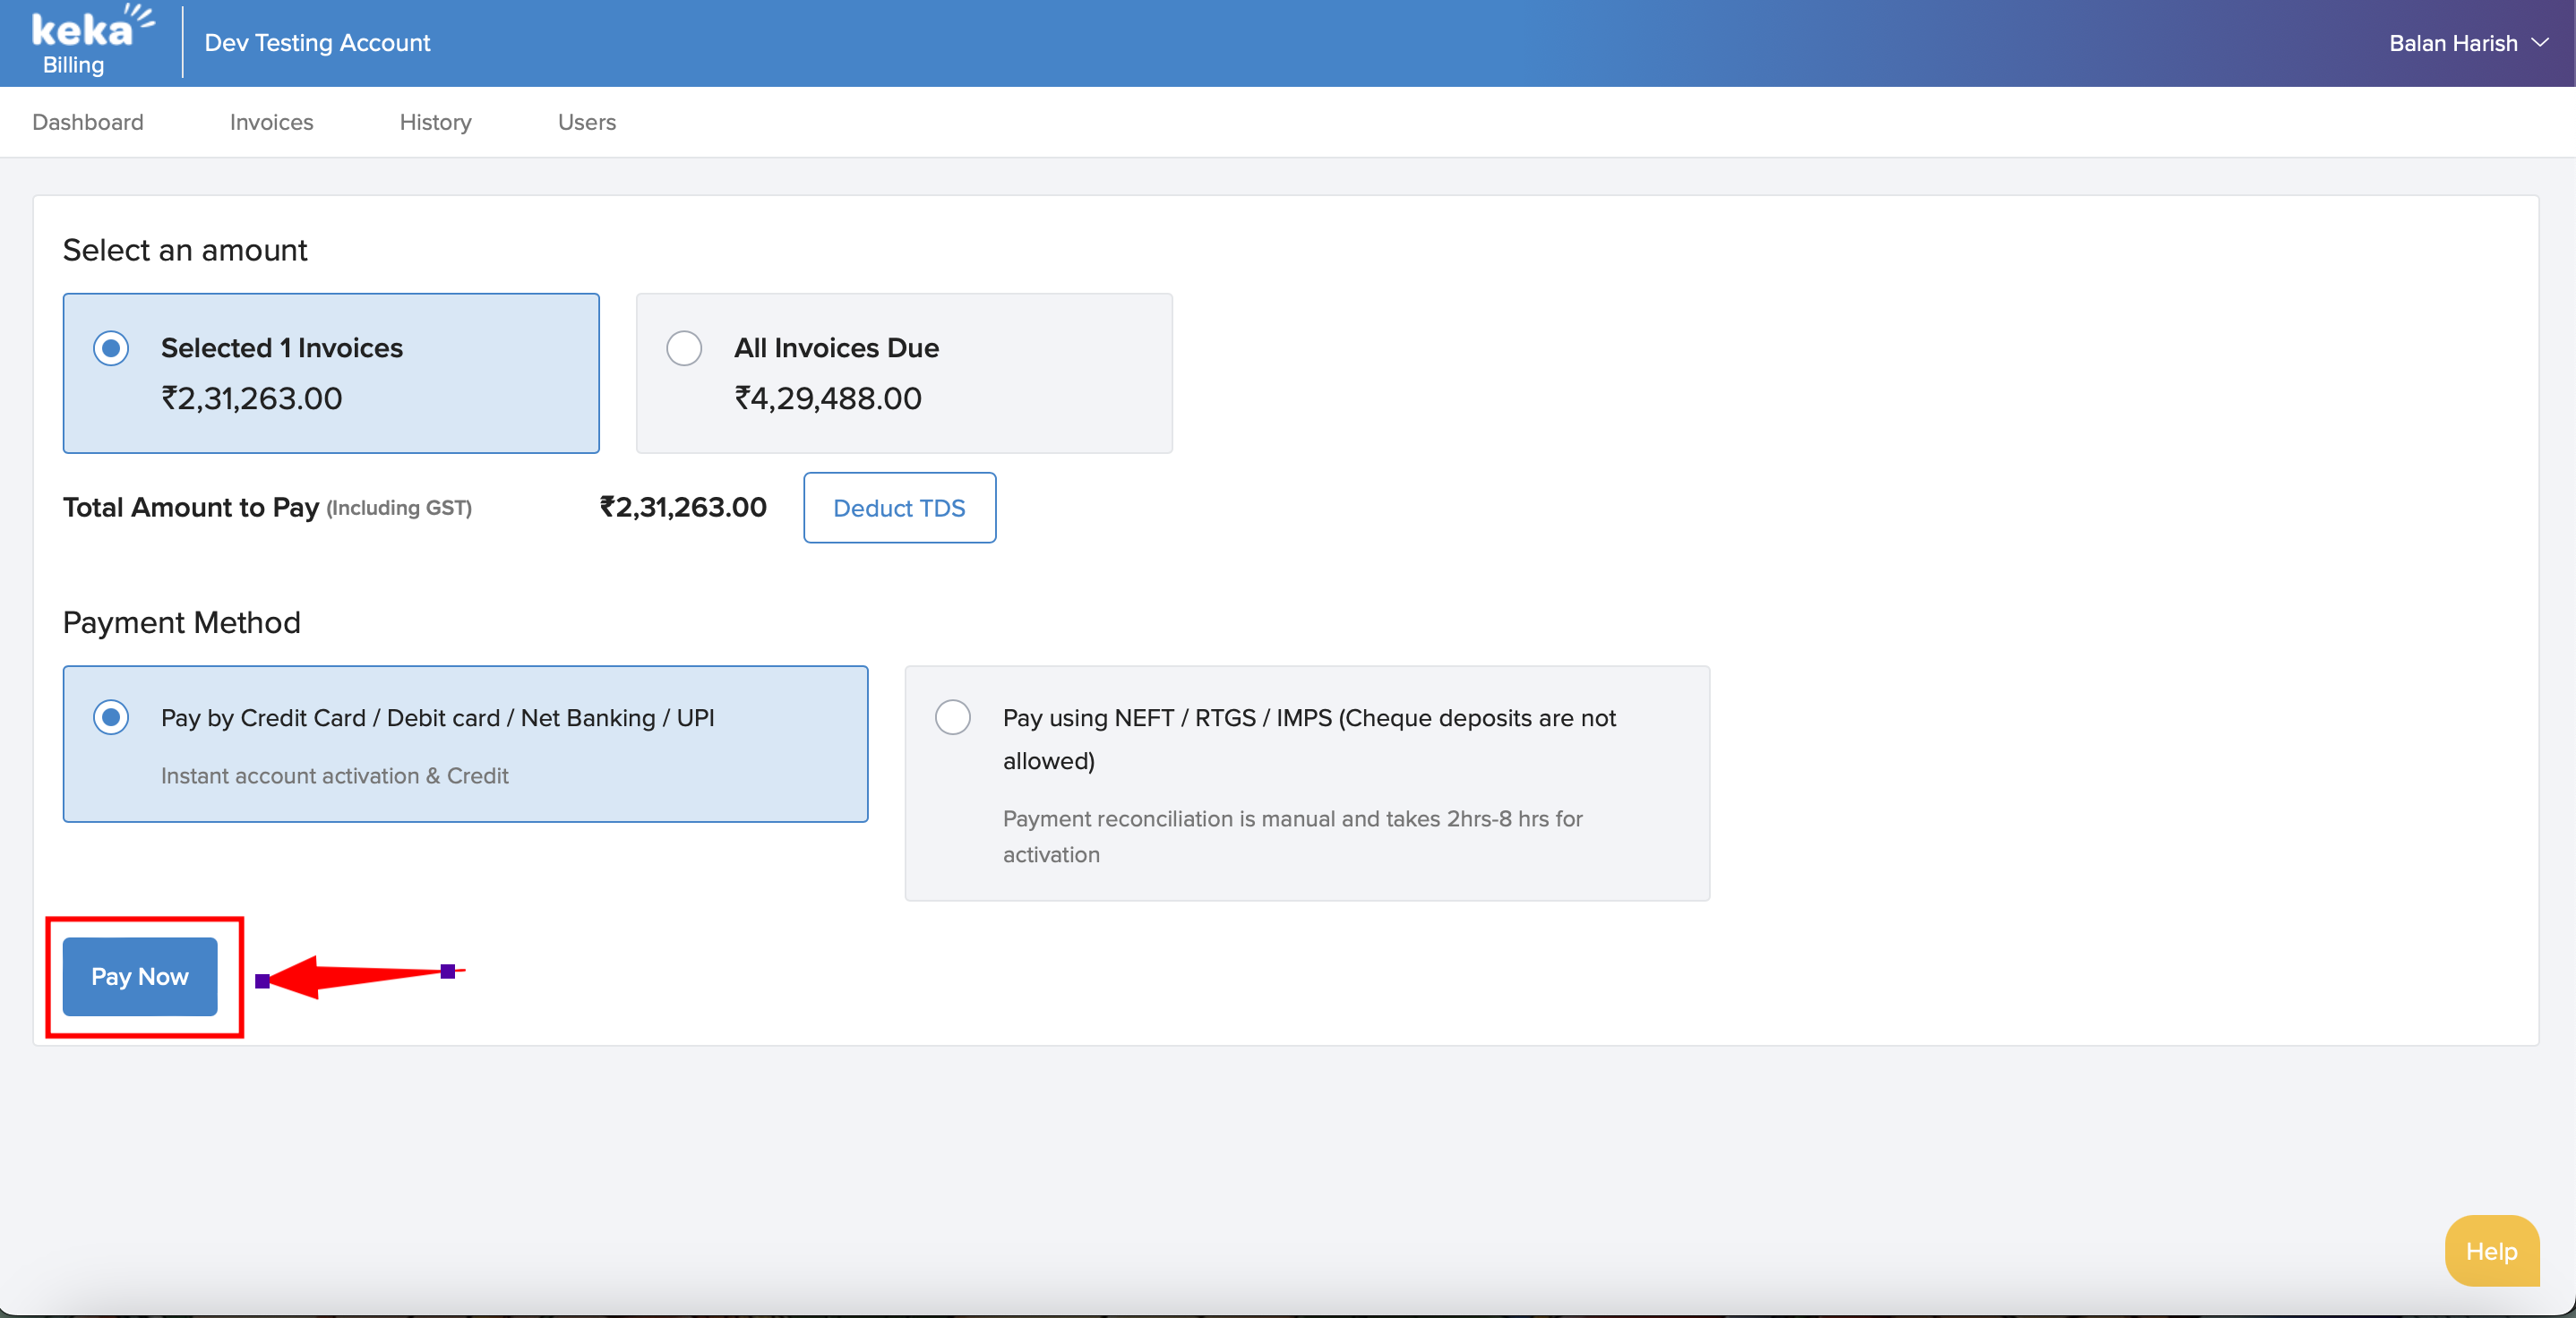Switch to the Invoices tab
This screenshot has height=1318, width=2576.
tap(271, 122)
